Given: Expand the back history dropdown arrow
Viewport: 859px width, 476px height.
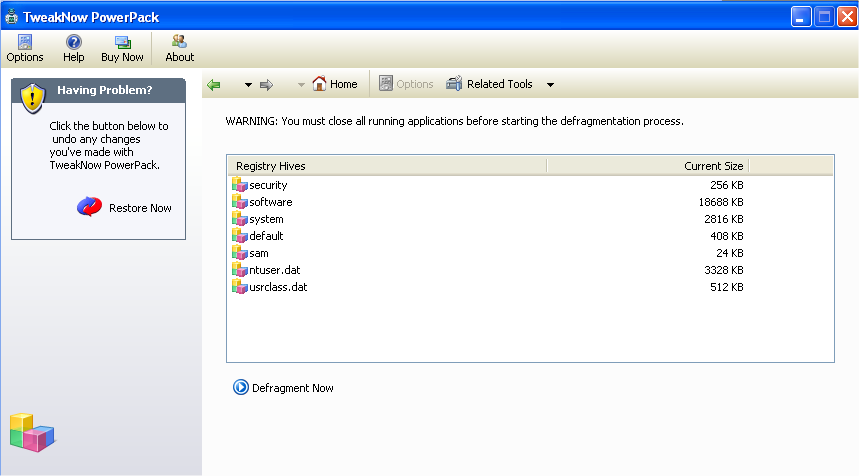Looking at the screenshot, I should click(x=248, y=85).
